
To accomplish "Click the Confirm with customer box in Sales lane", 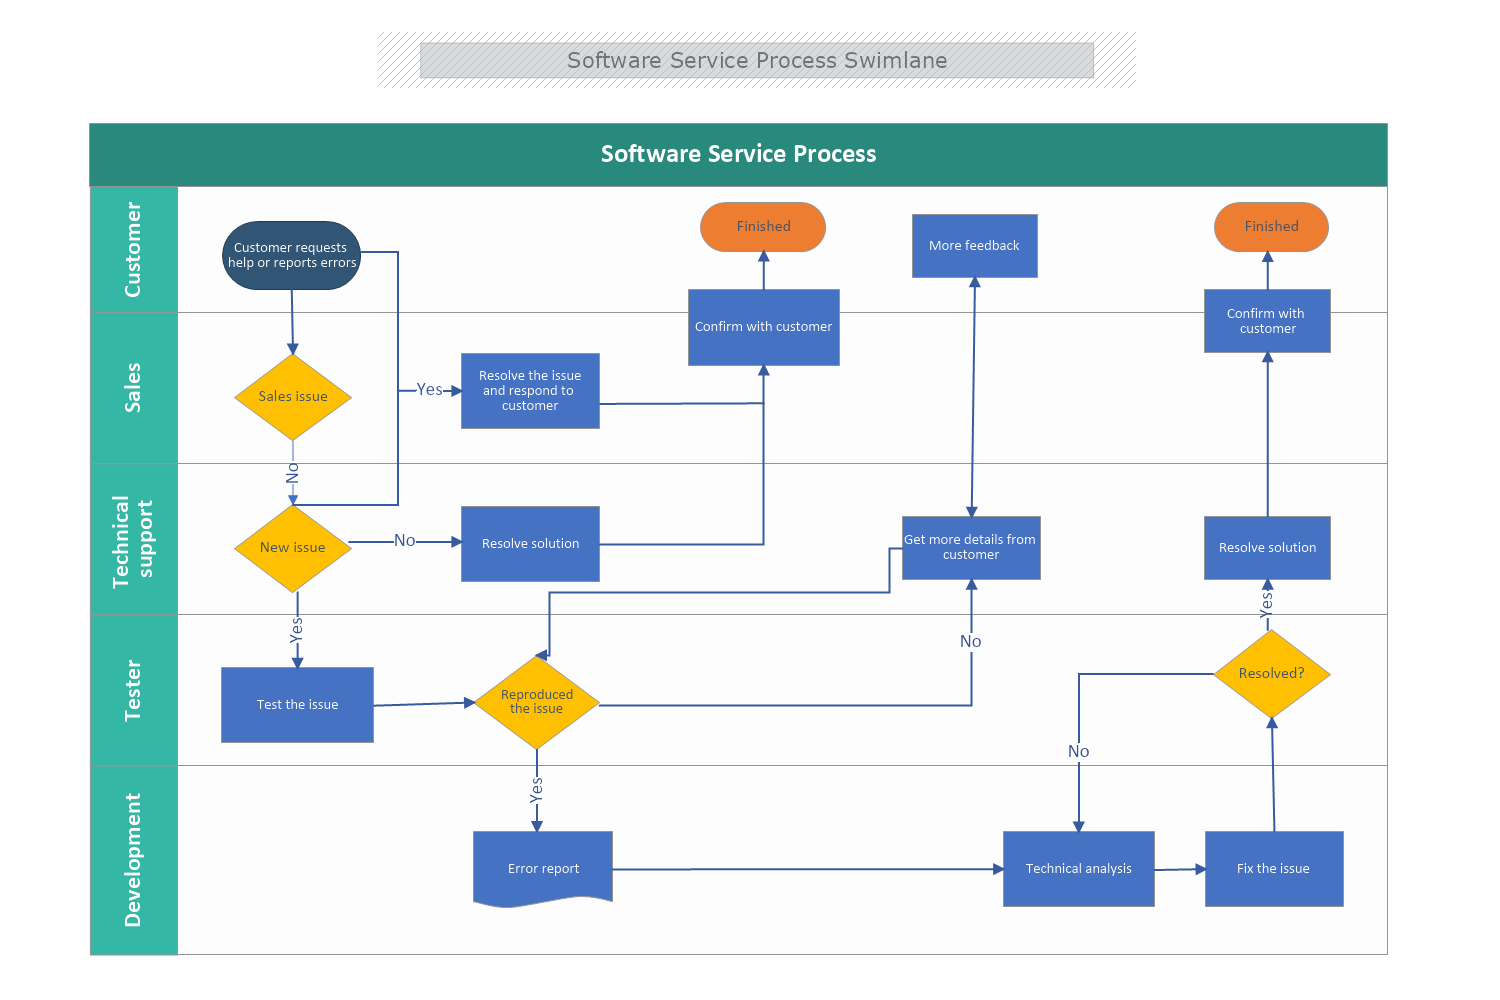I will (x=763, y=327).
